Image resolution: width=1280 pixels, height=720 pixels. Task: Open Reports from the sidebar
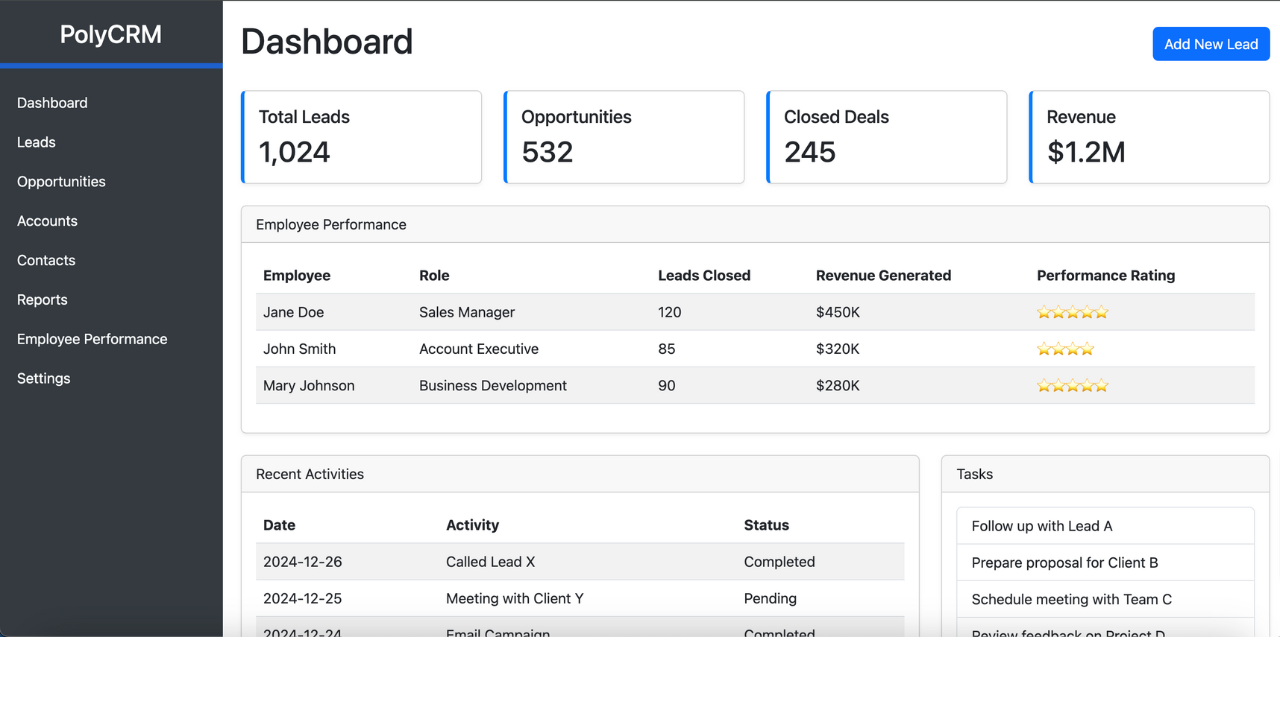click(x=42, y=300)
